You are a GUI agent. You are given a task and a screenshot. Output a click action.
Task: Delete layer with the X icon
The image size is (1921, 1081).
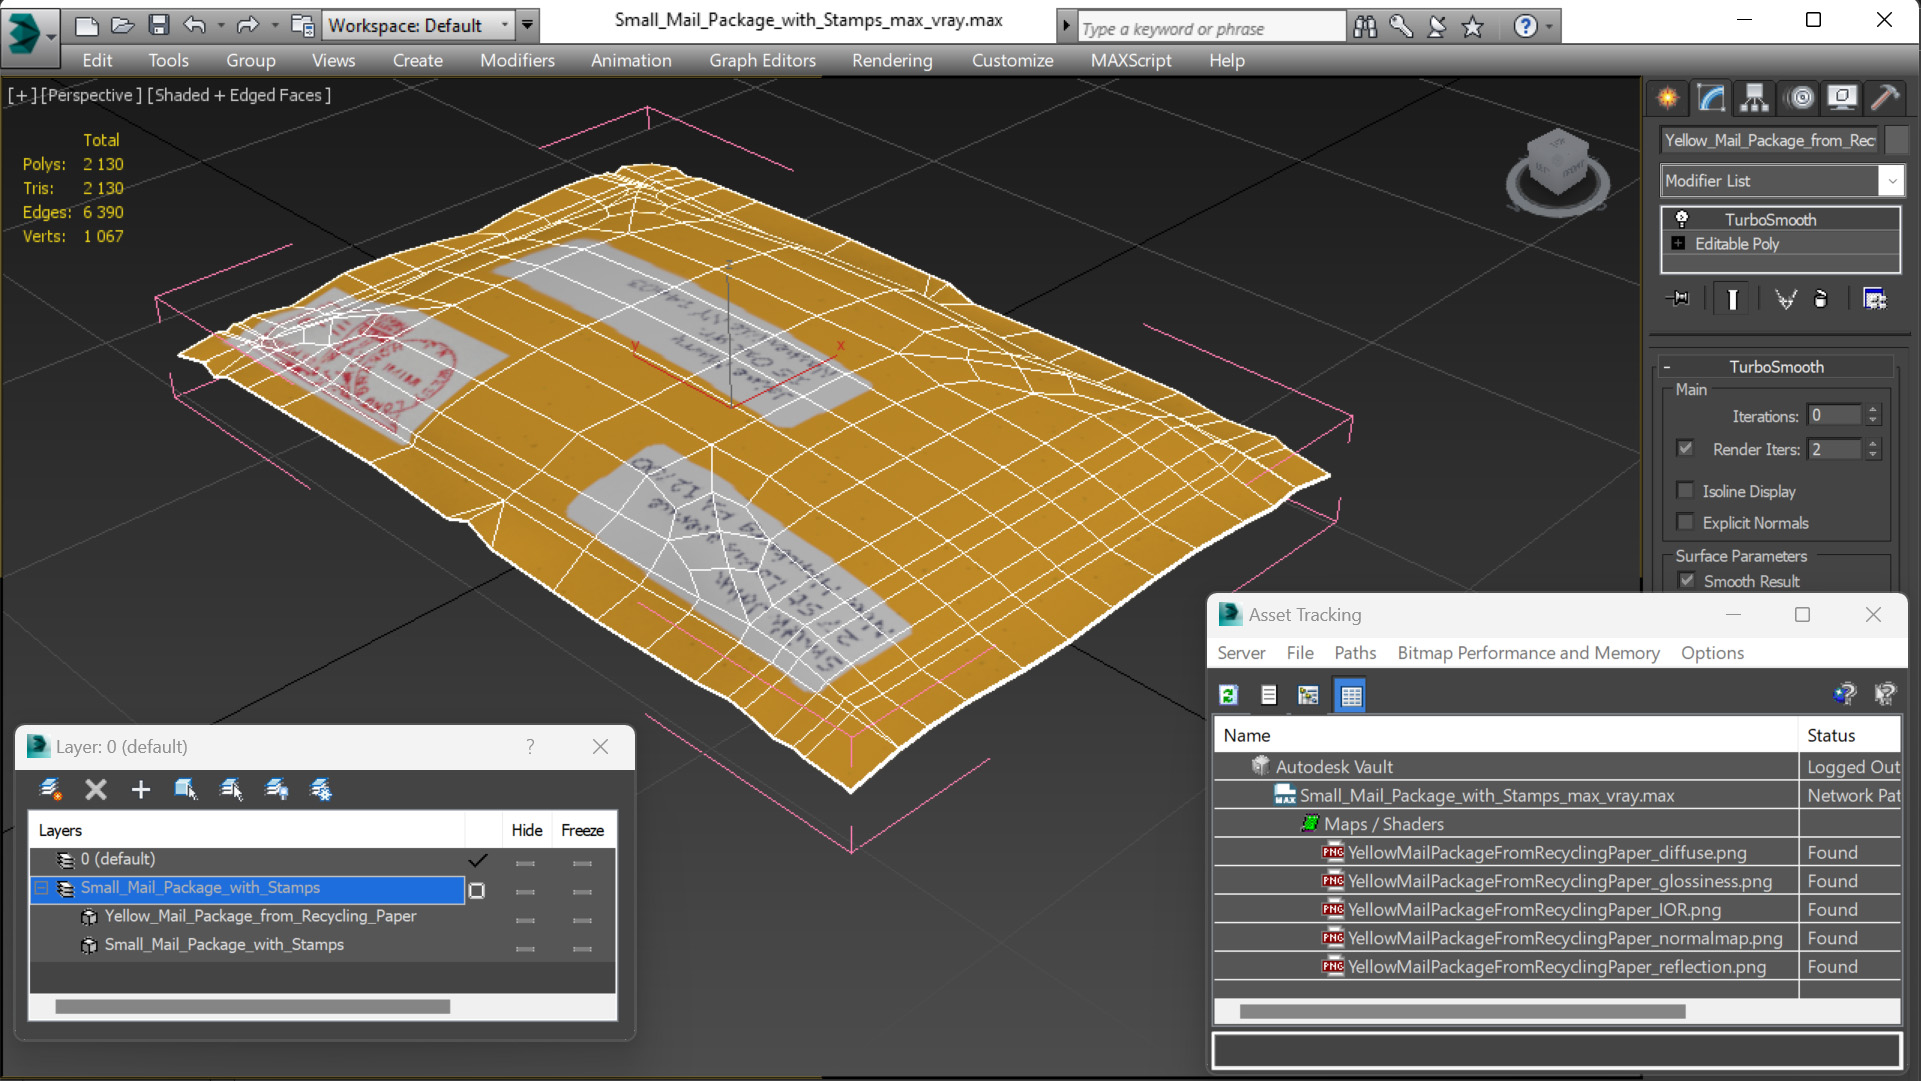[96, 790]
